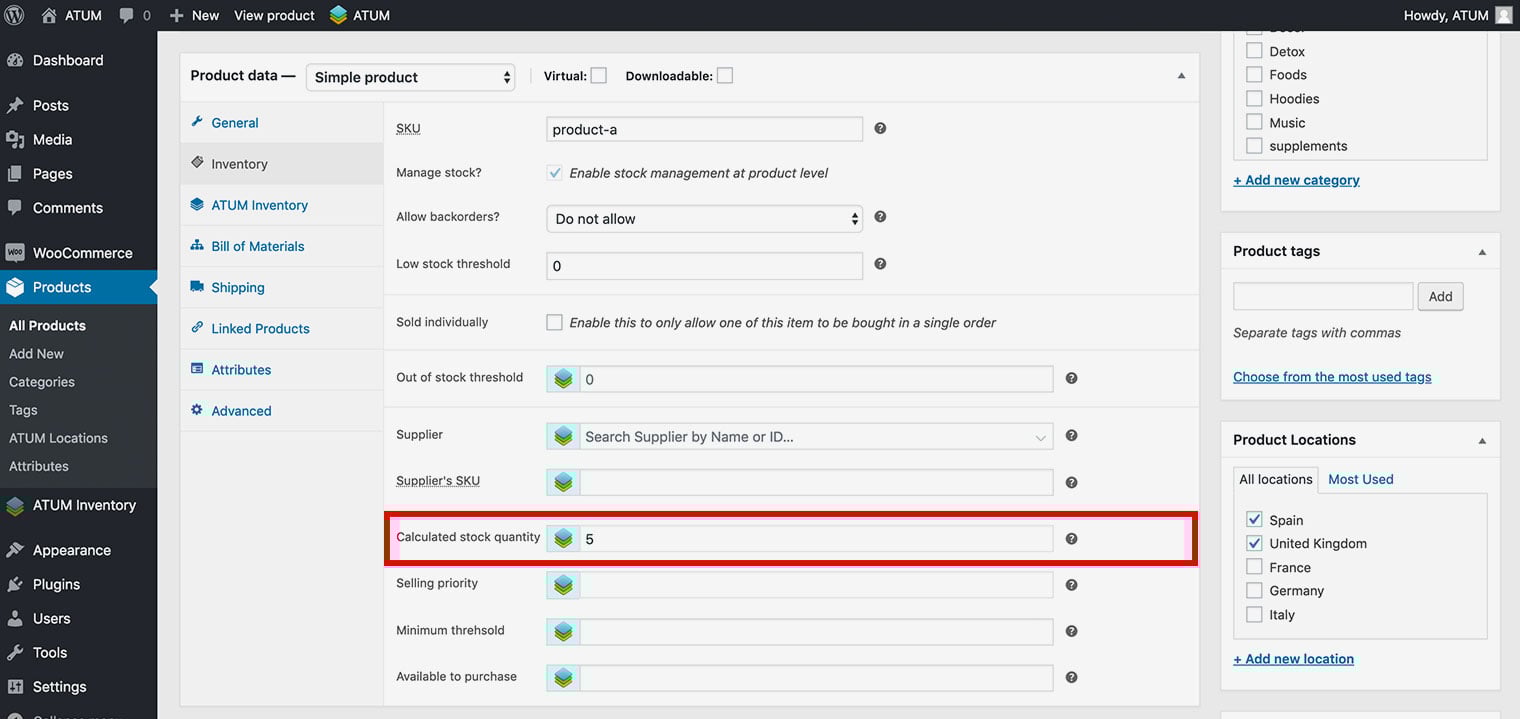
Task: Click help icon next to Low stock threshold
Action: (x=880, y=264)
